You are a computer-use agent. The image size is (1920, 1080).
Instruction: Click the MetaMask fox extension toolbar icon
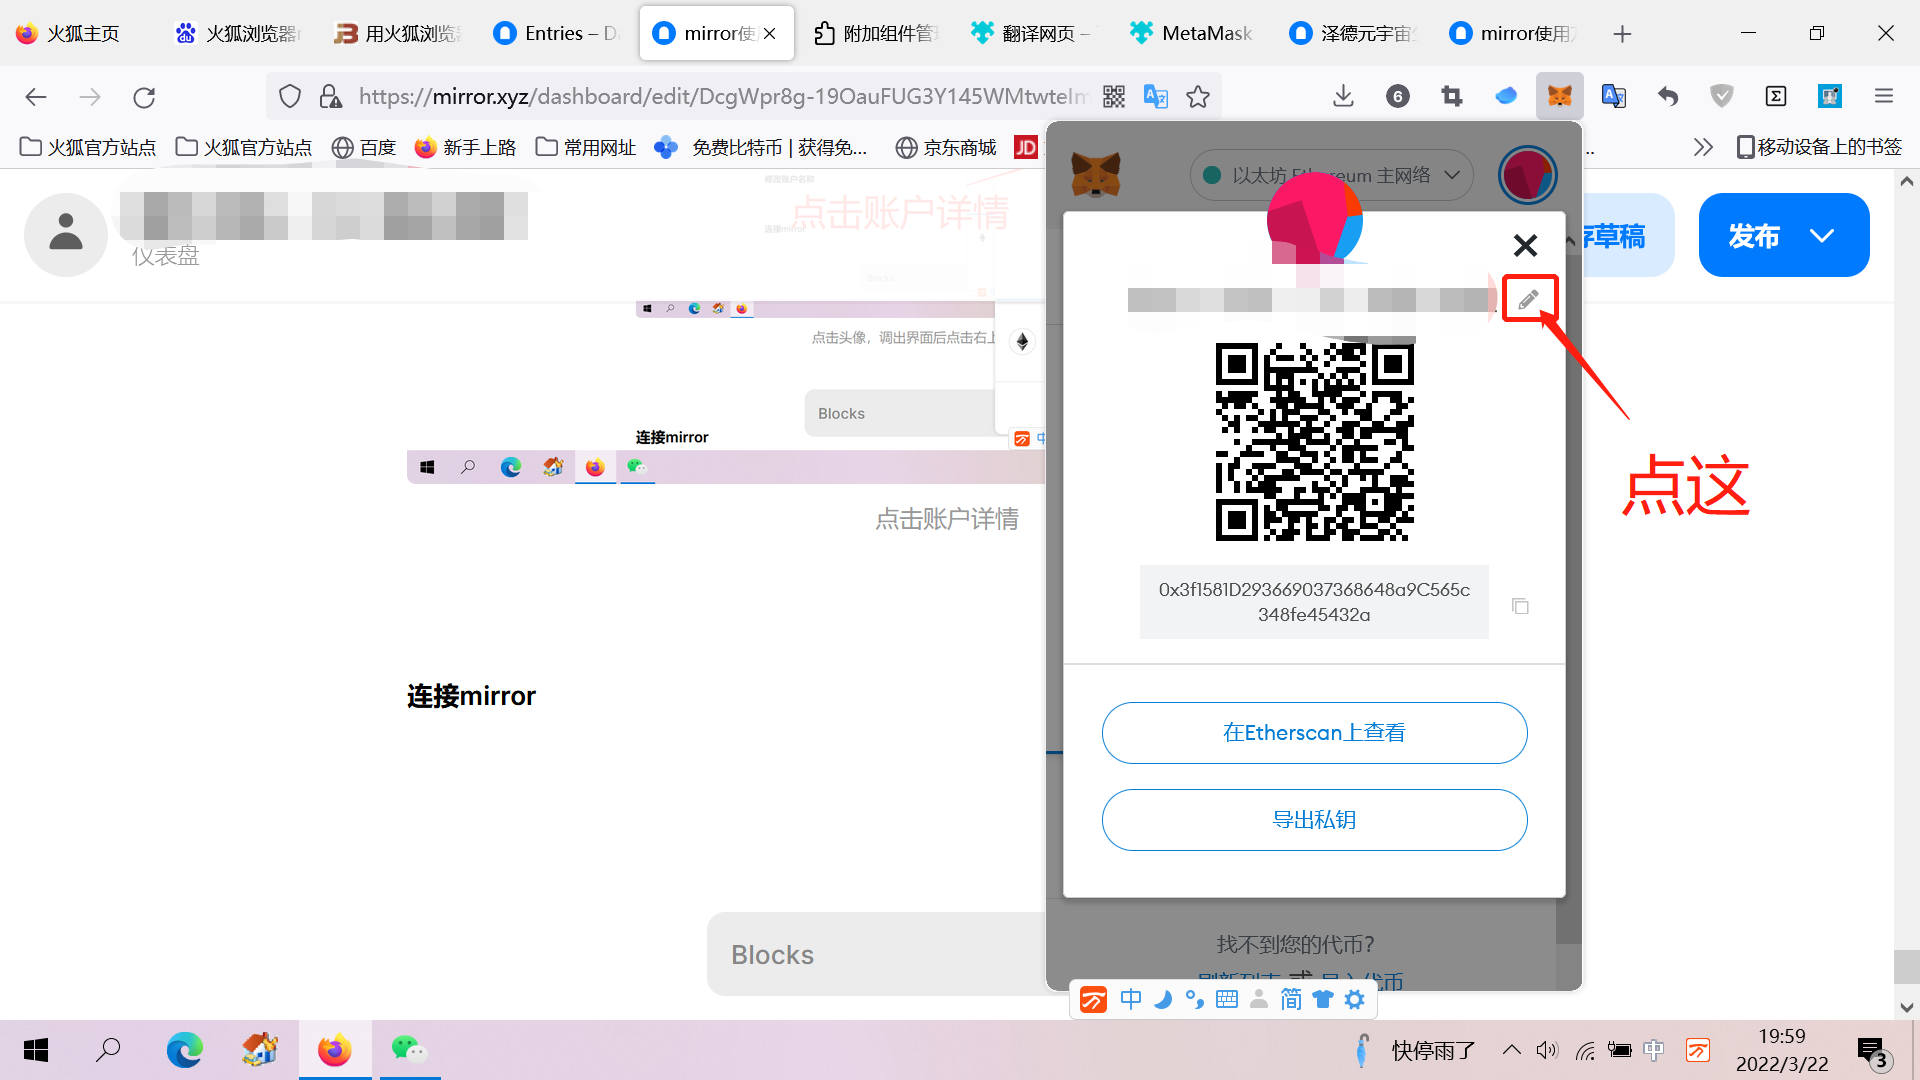tap(1559, 96)
